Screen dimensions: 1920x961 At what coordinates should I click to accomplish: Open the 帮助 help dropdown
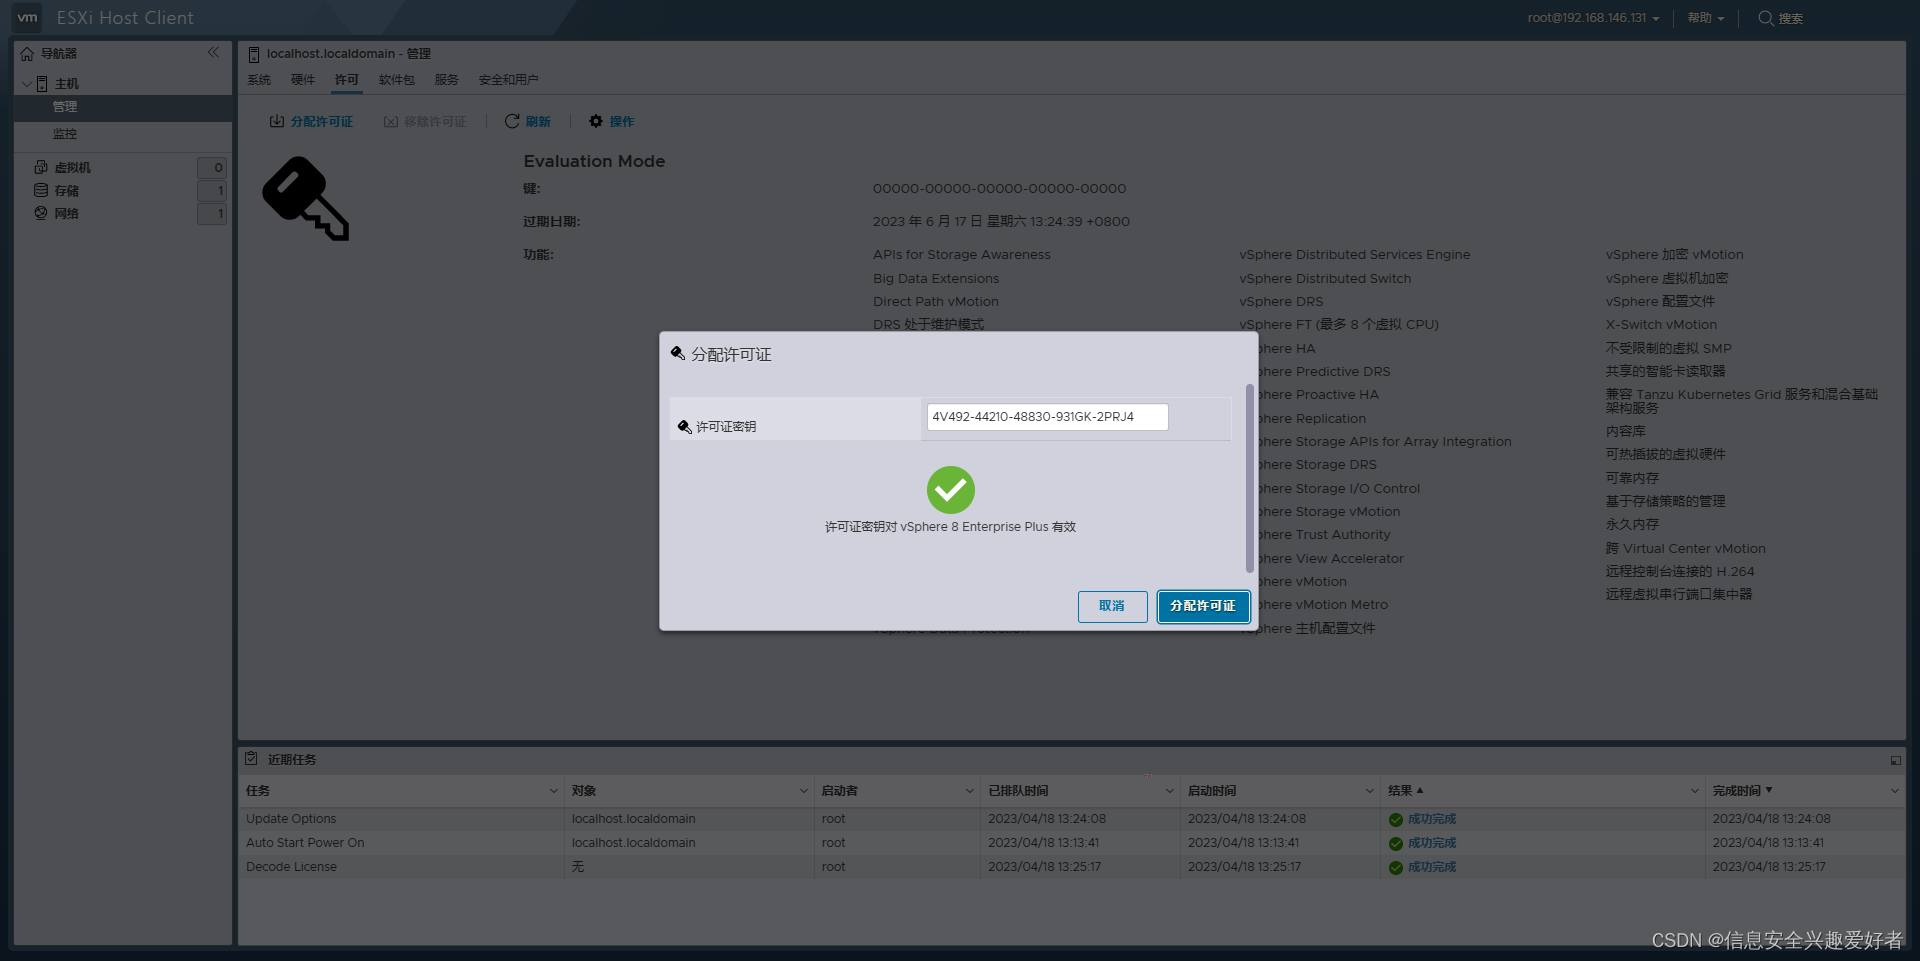1706,18
